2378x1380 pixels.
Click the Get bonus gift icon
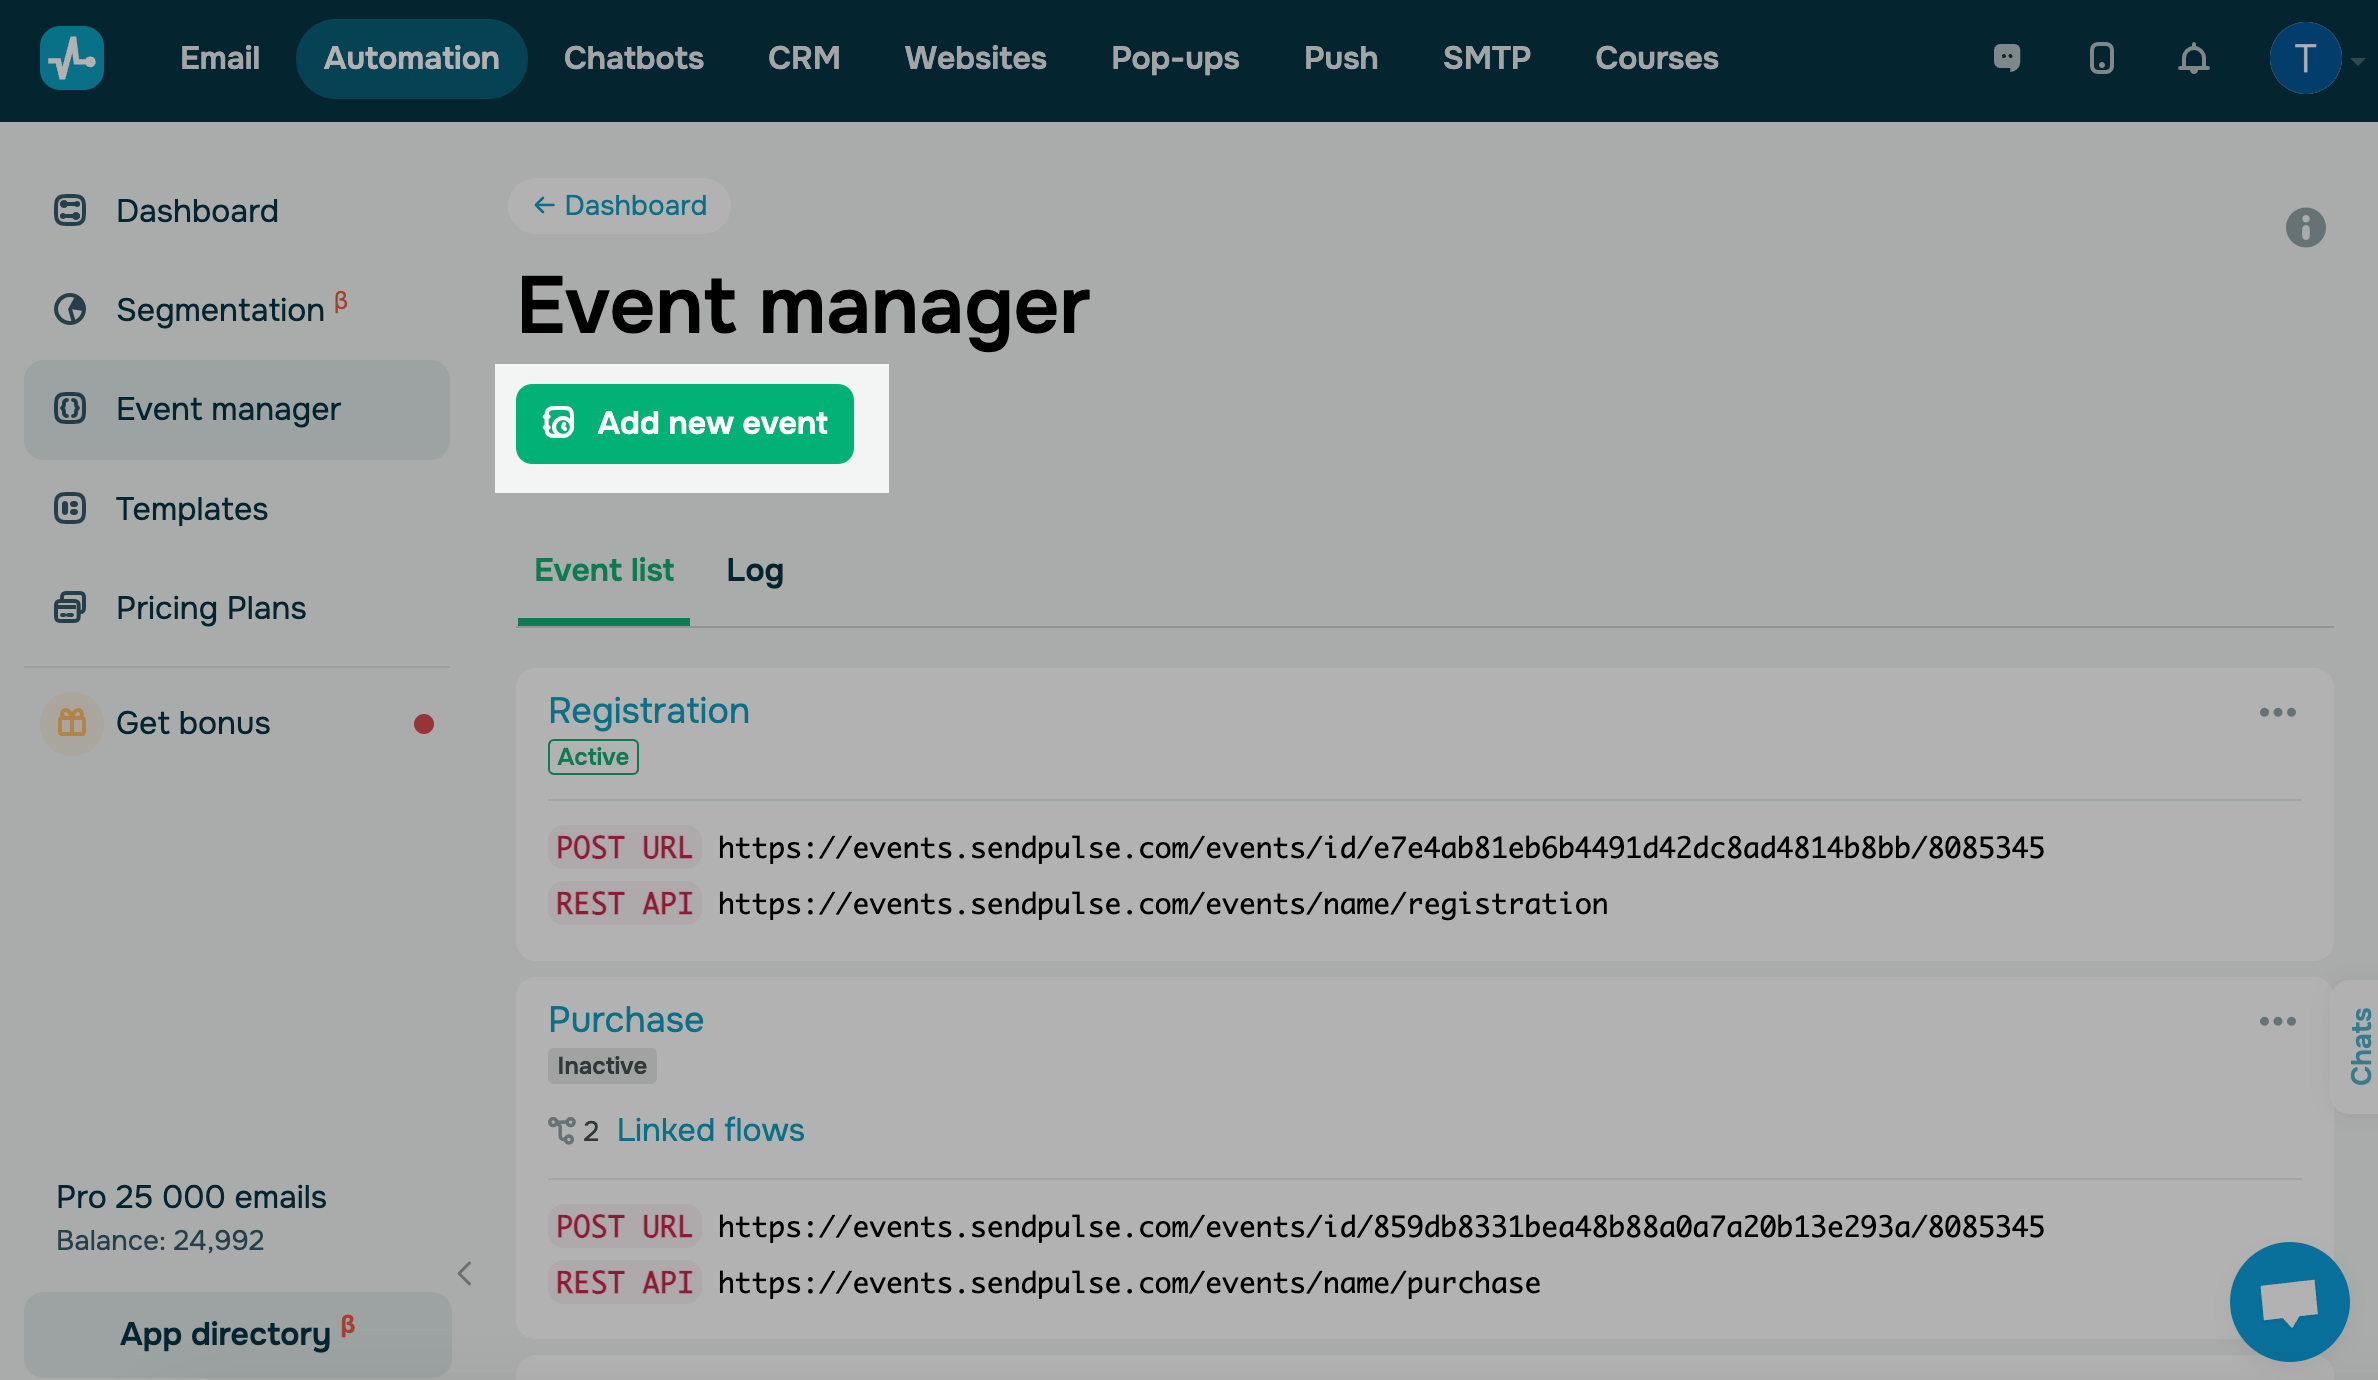pyautogui.click(x=71, y=722)
